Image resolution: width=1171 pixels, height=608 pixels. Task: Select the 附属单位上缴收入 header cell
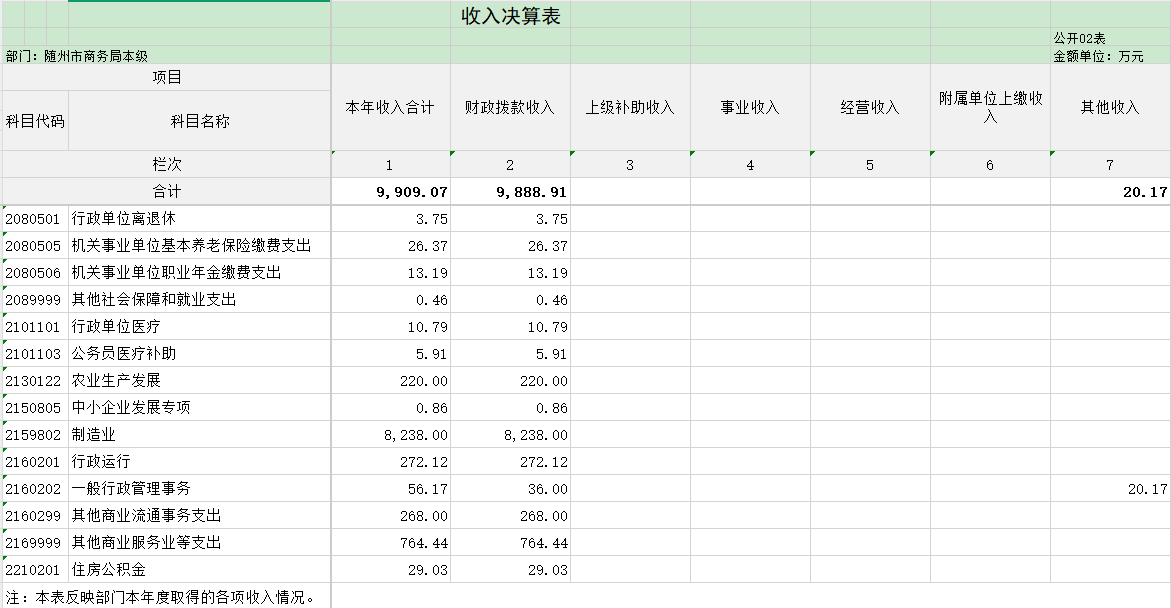pyautogui.click(x=990, y=108)
